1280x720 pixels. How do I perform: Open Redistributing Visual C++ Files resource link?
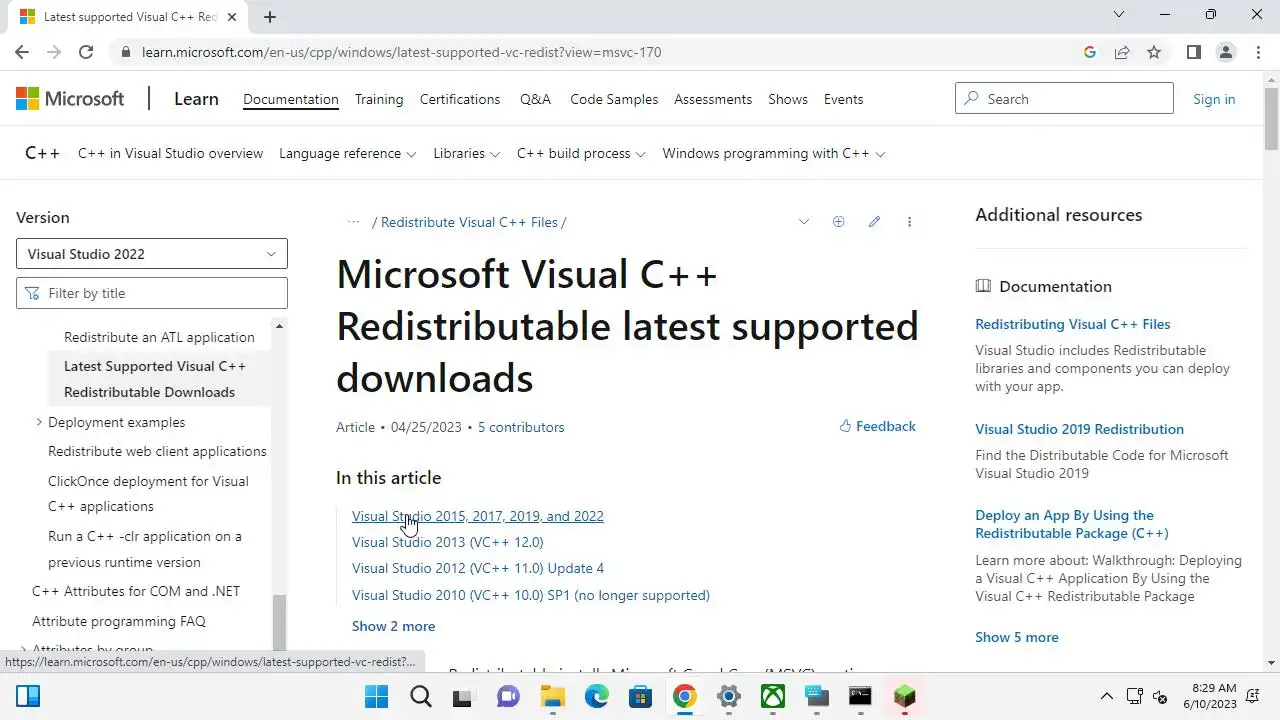(1073, 324)
